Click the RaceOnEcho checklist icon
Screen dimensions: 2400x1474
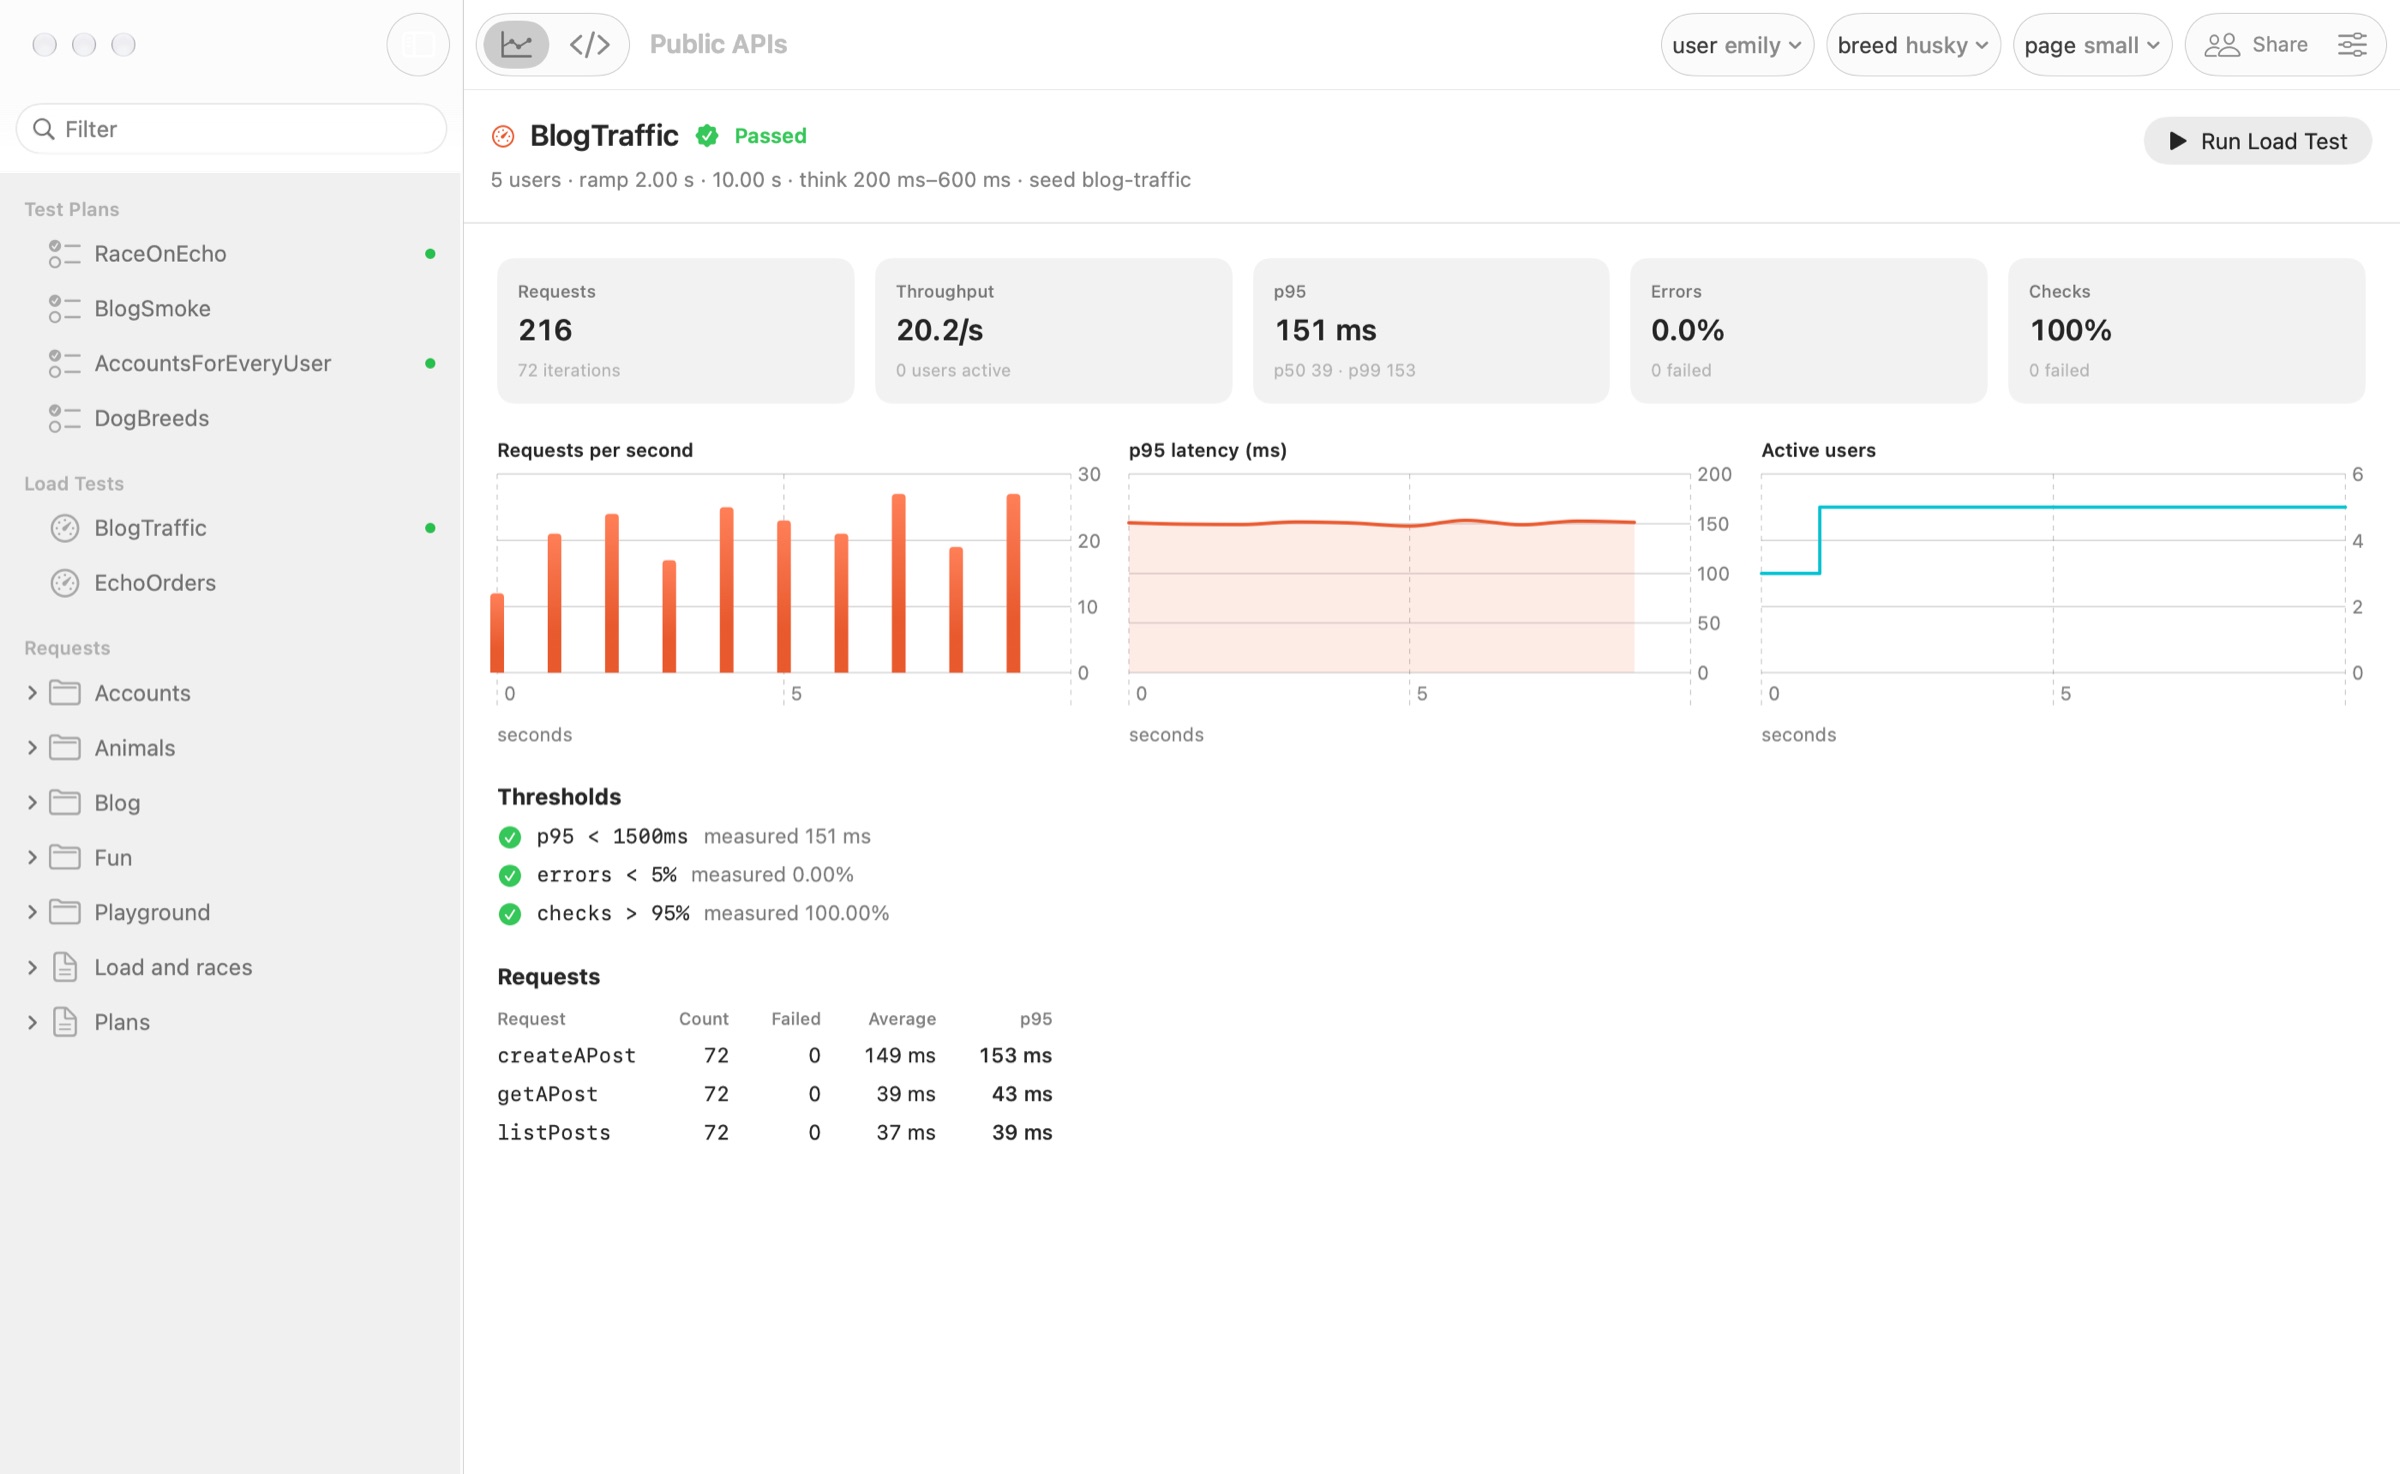click(x=64, y=254)
